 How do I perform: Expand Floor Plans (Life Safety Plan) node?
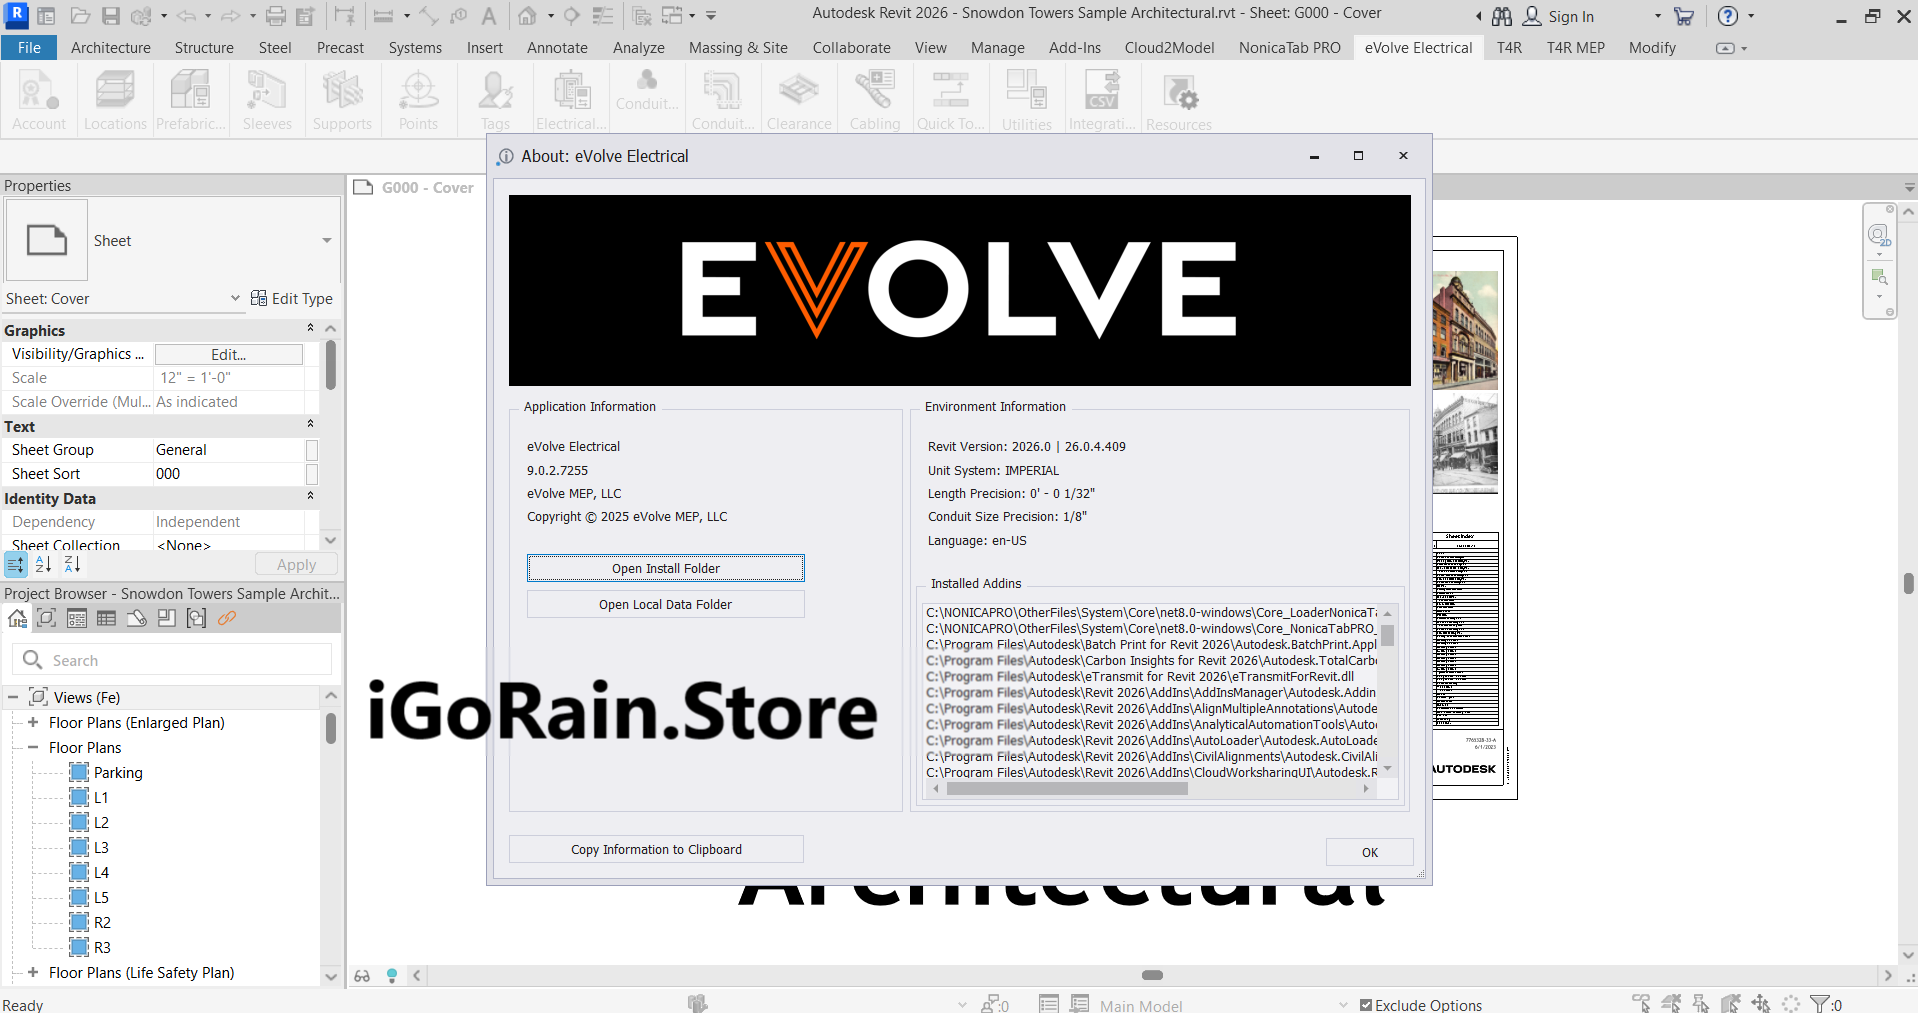[31, 972]
